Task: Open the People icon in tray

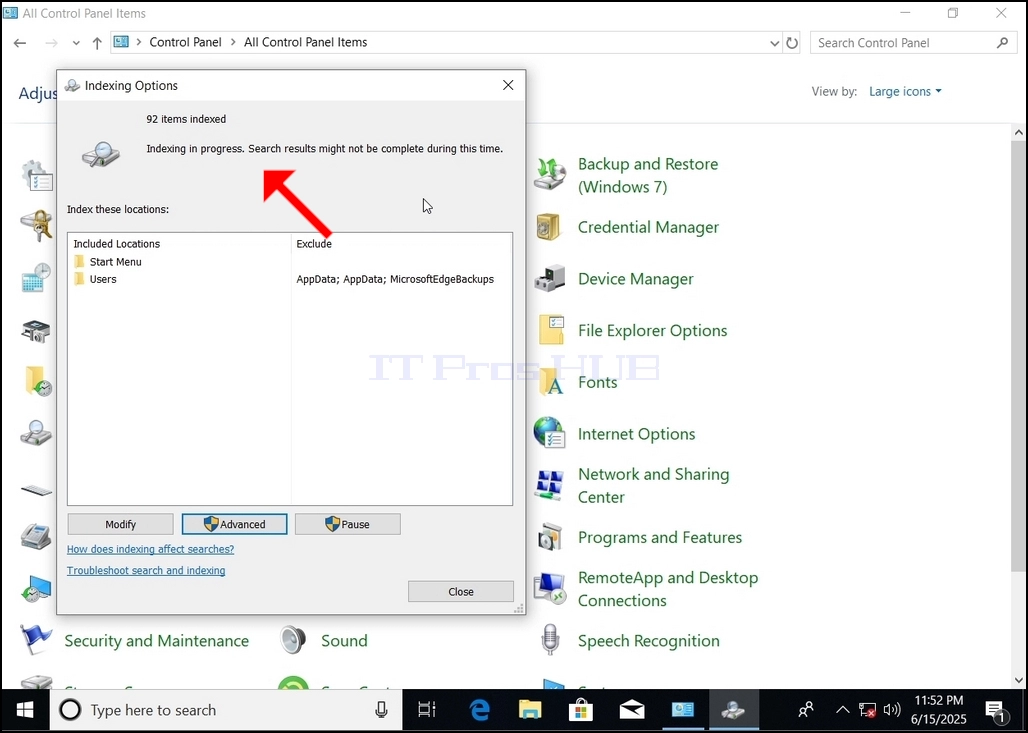Action: pos(806,710)
